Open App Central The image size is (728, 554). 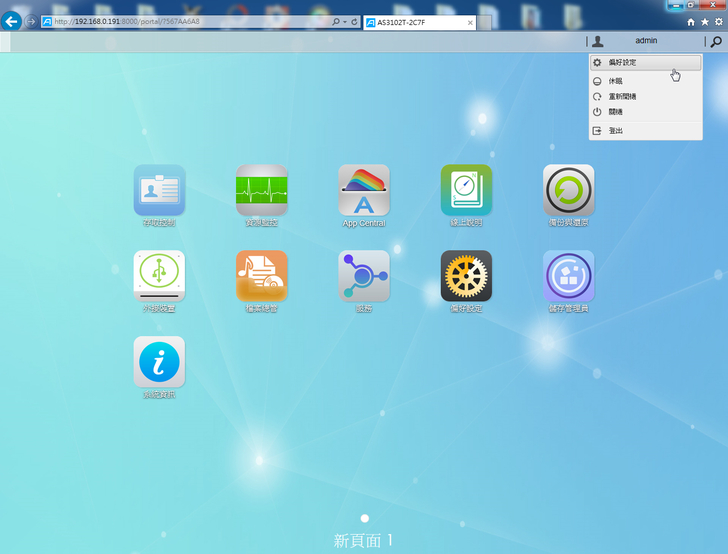point(364,191)
